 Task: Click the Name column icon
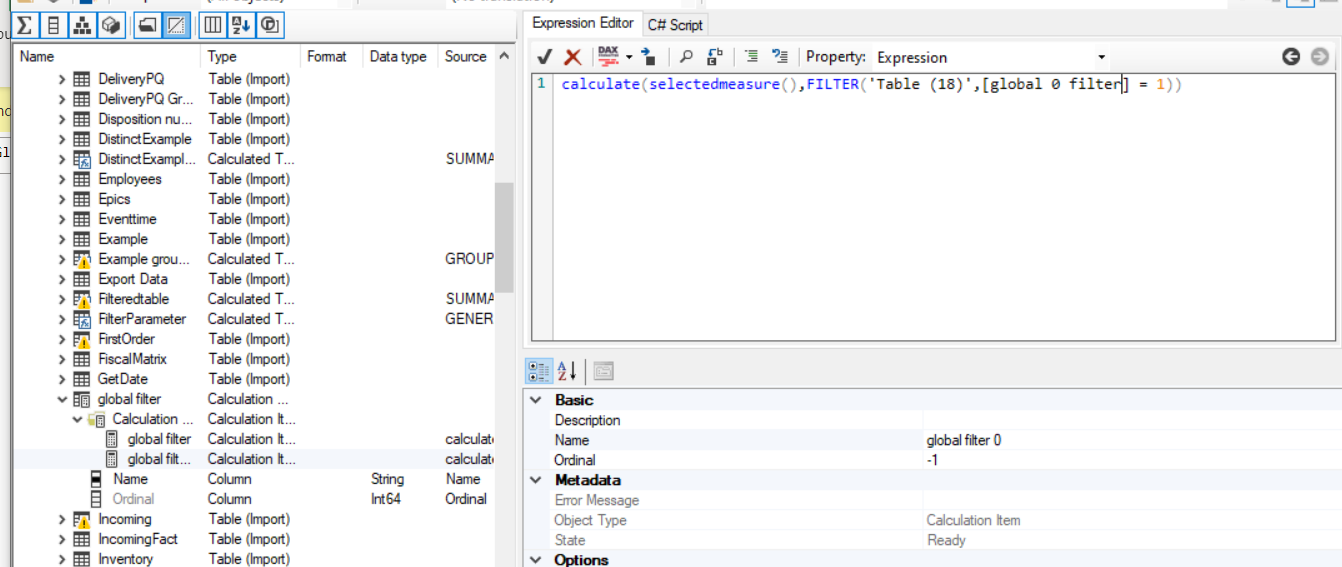(x=97, y=479)
